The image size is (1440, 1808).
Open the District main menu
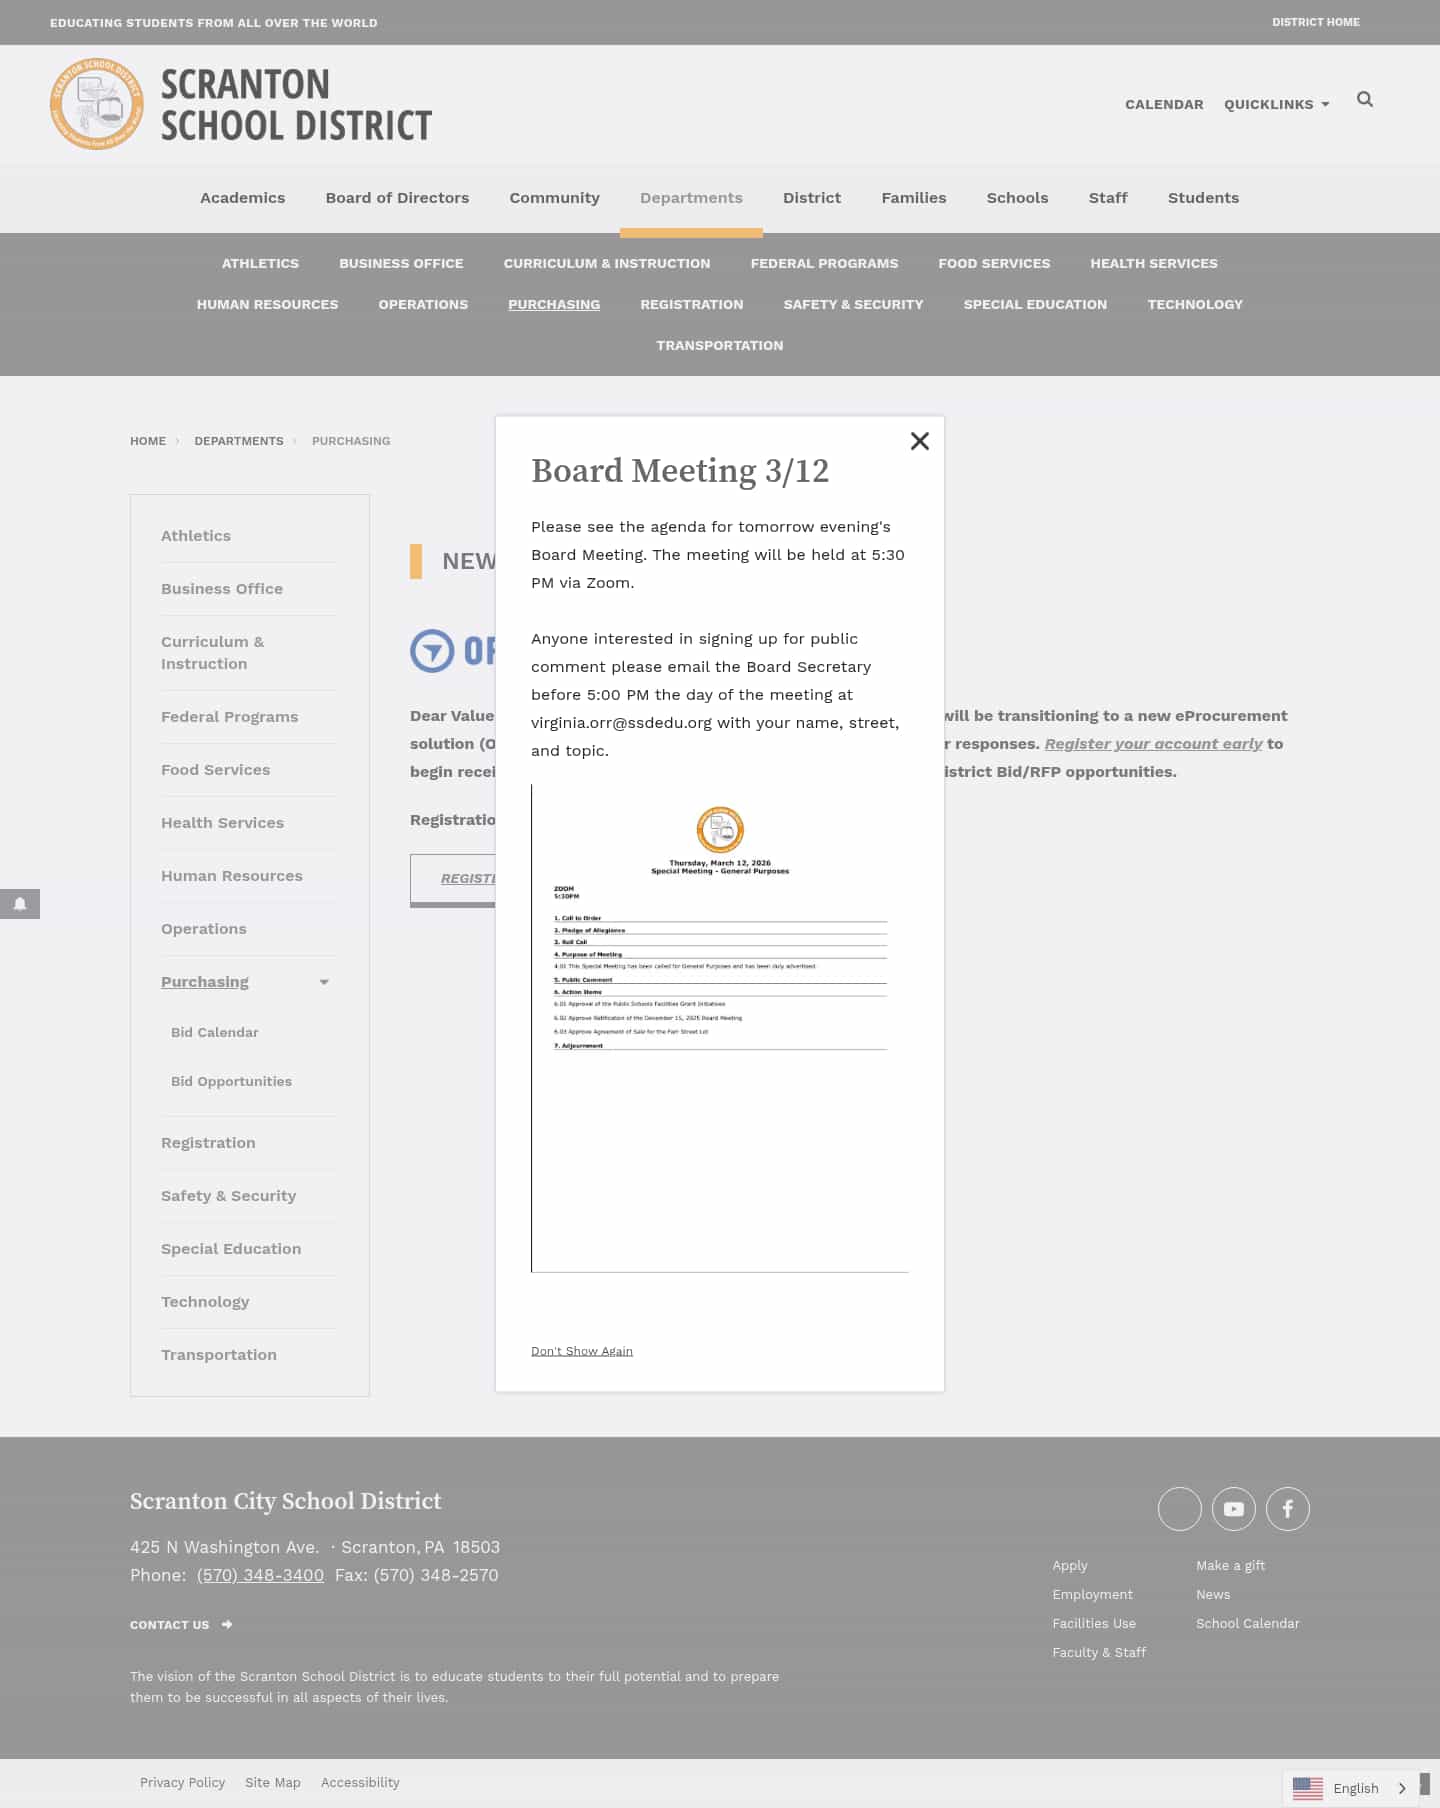coord(812,198)
